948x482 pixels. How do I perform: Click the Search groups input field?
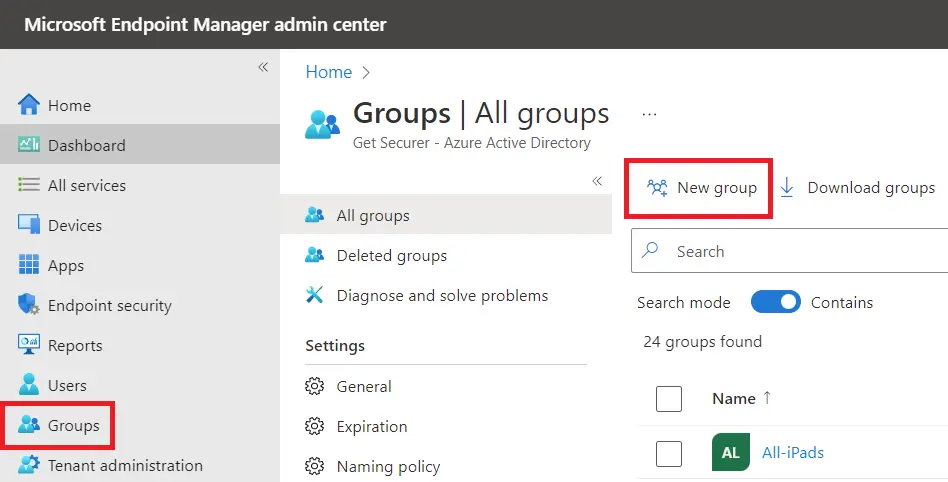[x=800, y=251]
